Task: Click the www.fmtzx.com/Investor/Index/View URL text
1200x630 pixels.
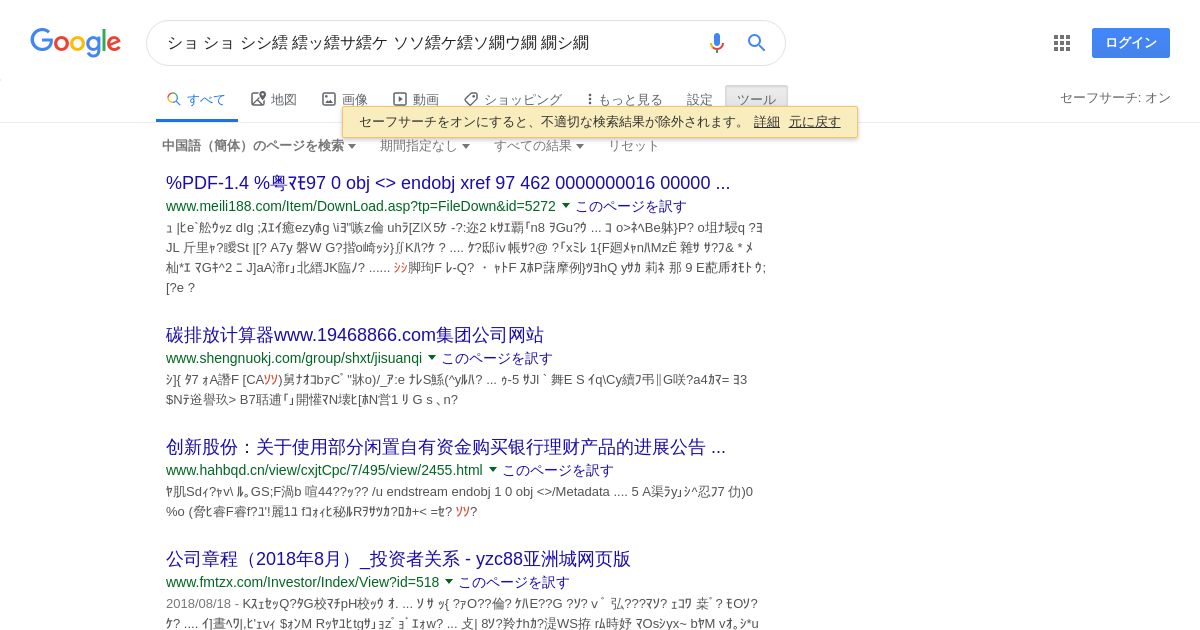Action: [x=302, y=582]
